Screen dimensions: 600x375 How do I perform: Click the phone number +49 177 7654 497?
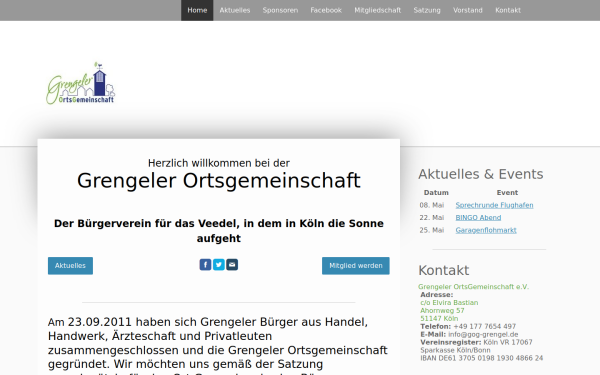[484, 326]
